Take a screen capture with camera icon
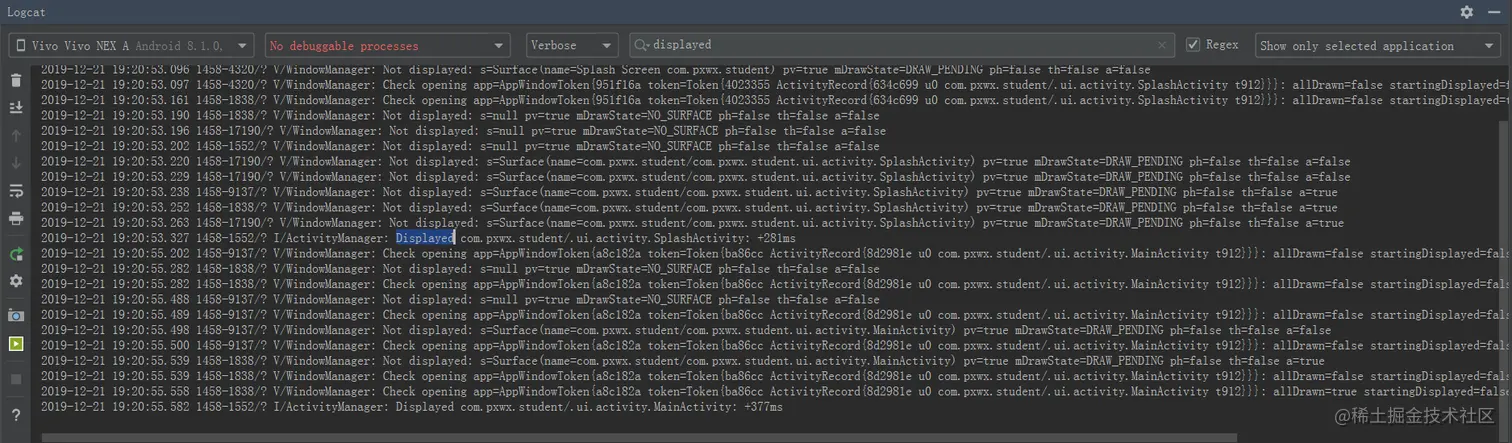1512x443 pixels. (15, 315)
